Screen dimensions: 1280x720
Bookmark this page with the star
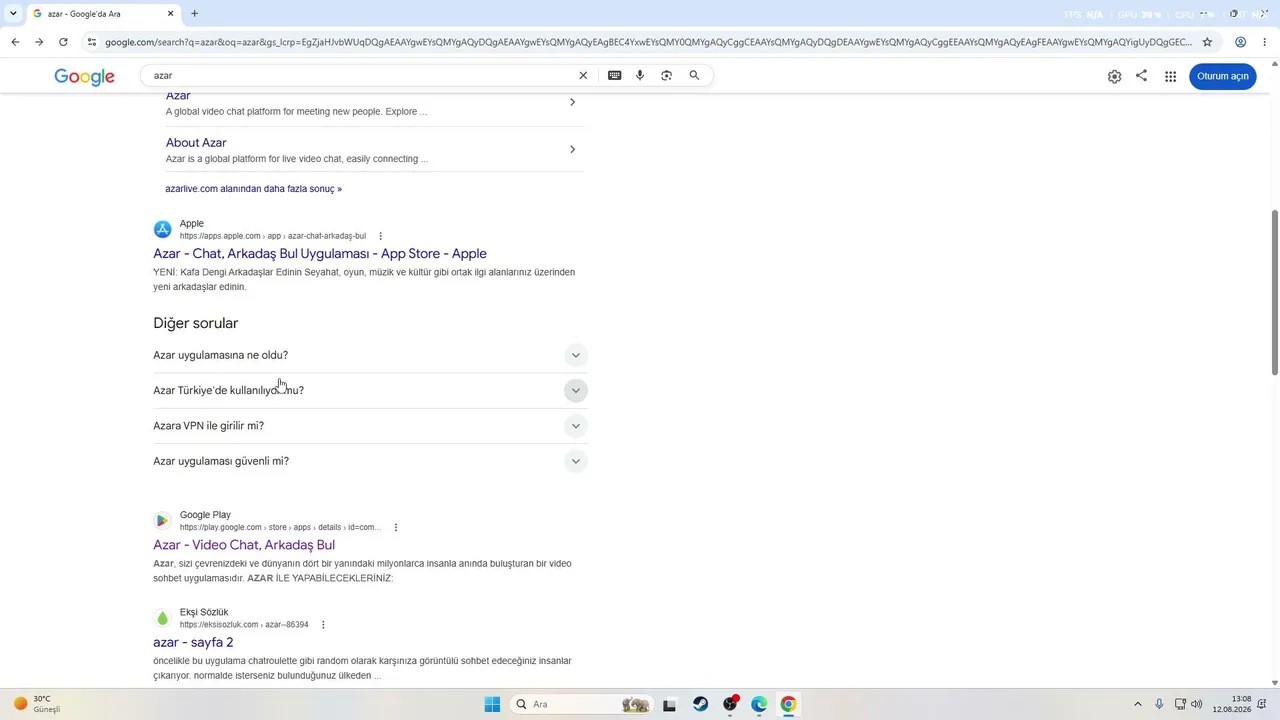coord(1207,42)
